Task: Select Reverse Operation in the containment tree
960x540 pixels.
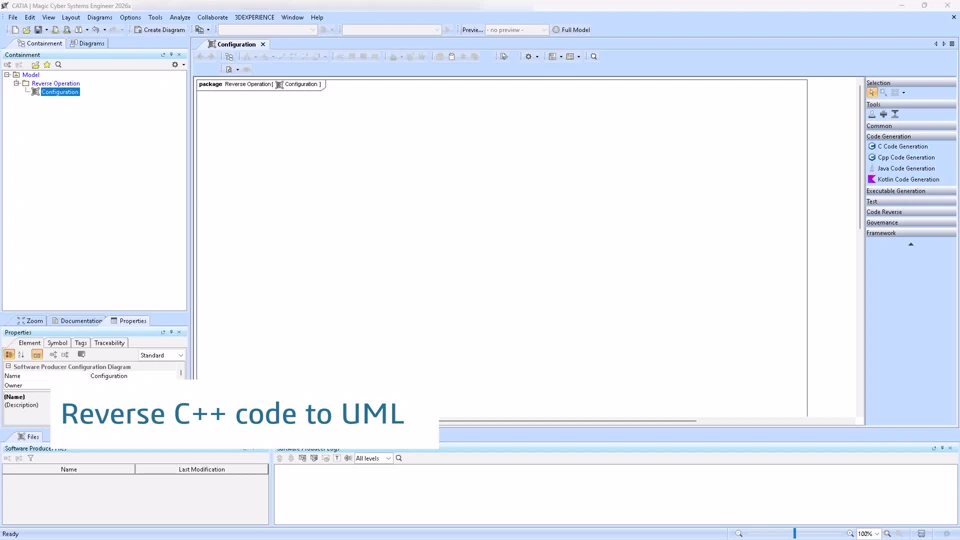Action: coord(56,83)
